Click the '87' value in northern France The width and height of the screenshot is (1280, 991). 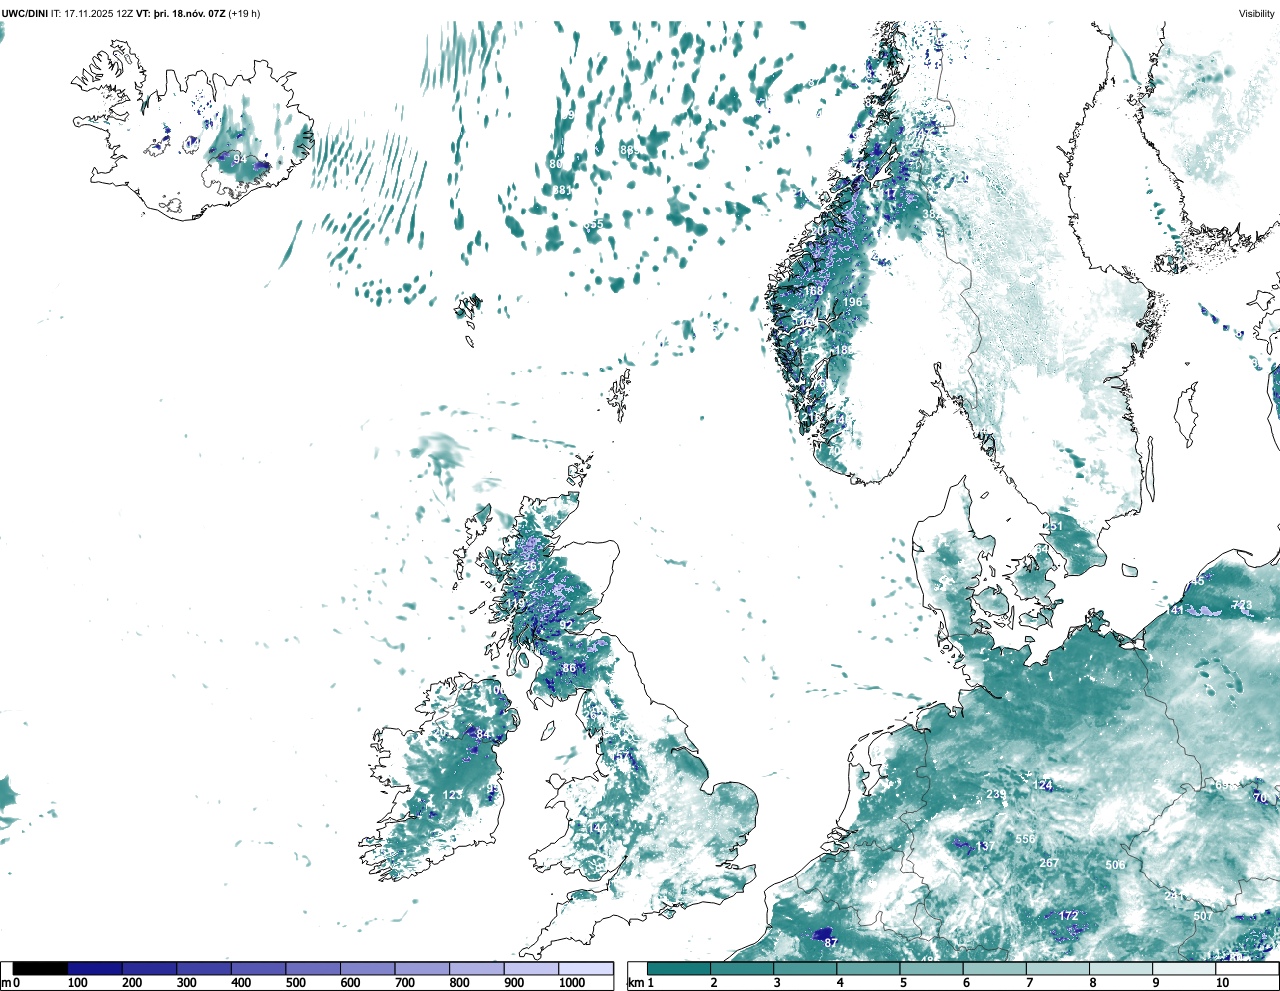(x=830, y=943)
